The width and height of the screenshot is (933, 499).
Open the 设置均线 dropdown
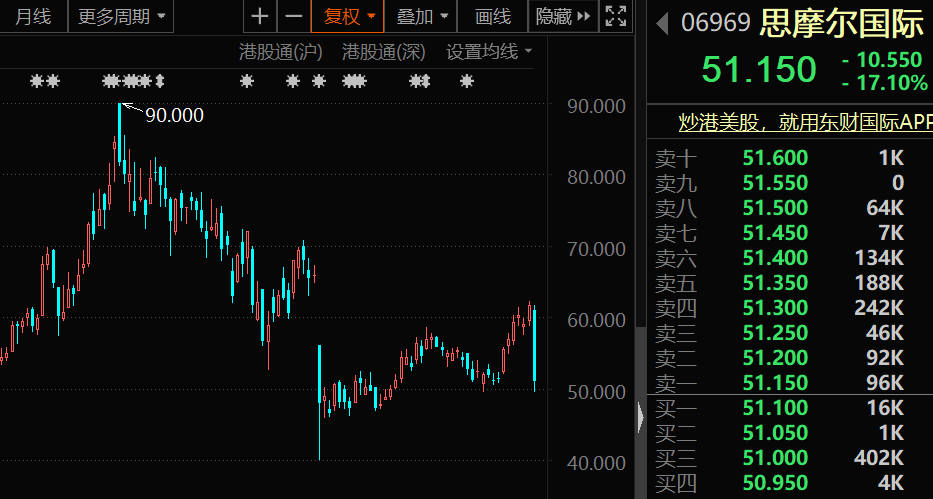(489, 51)
